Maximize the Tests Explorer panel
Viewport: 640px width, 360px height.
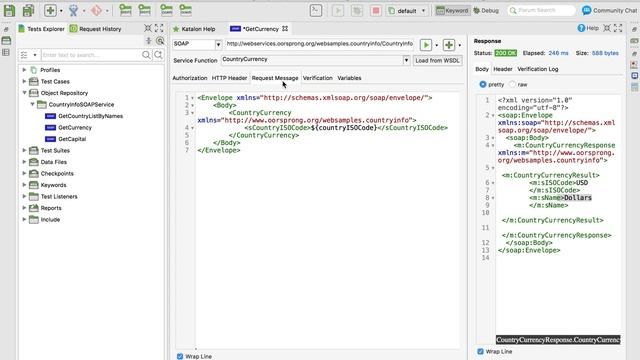159,28
